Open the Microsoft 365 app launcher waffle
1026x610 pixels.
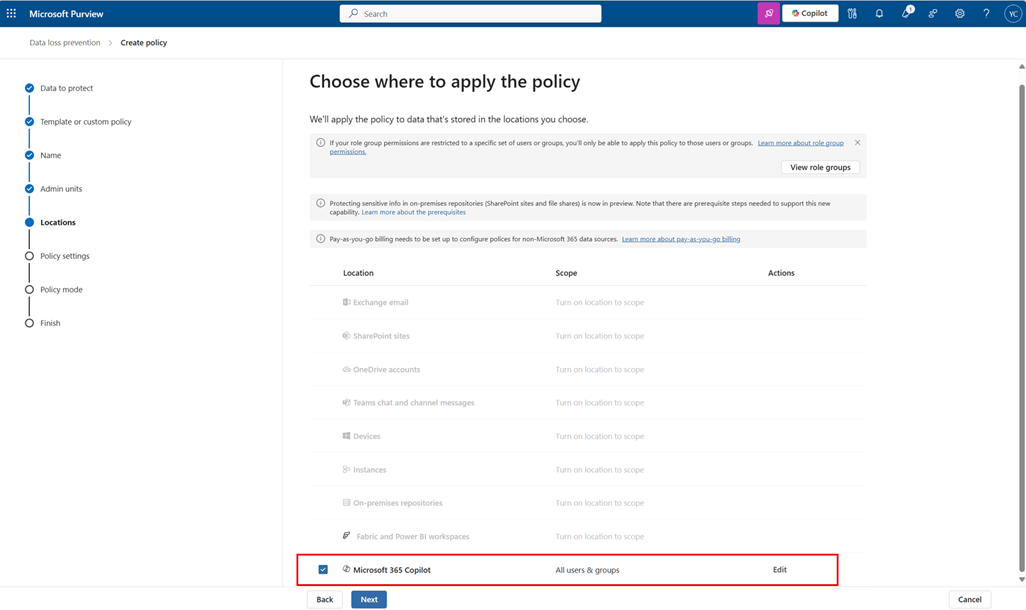pos(11,13)
